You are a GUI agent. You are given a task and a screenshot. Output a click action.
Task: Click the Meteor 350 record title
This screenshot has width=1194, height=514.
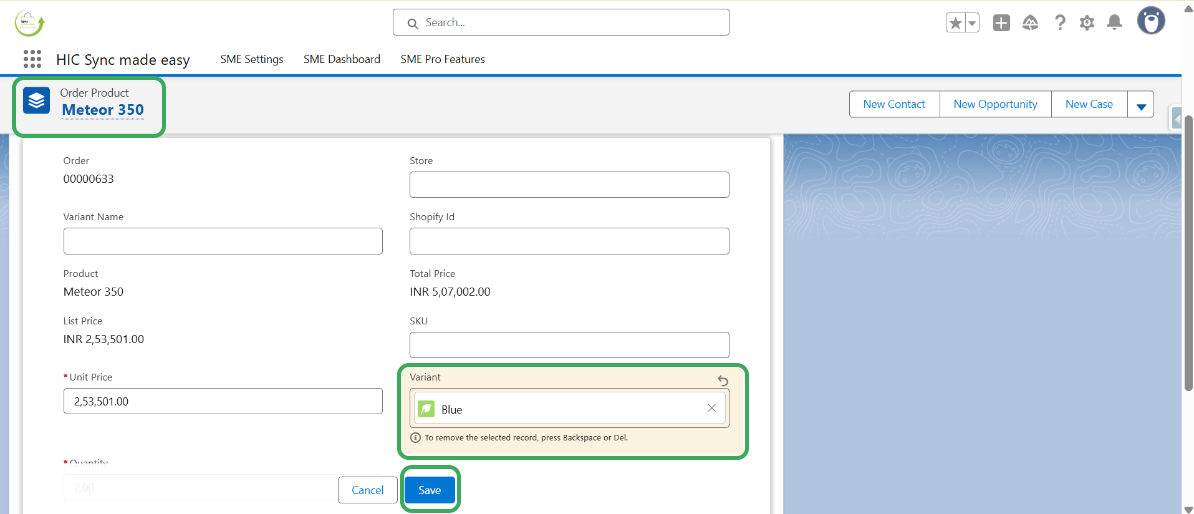pyautogui.click(x=103, y=110)
